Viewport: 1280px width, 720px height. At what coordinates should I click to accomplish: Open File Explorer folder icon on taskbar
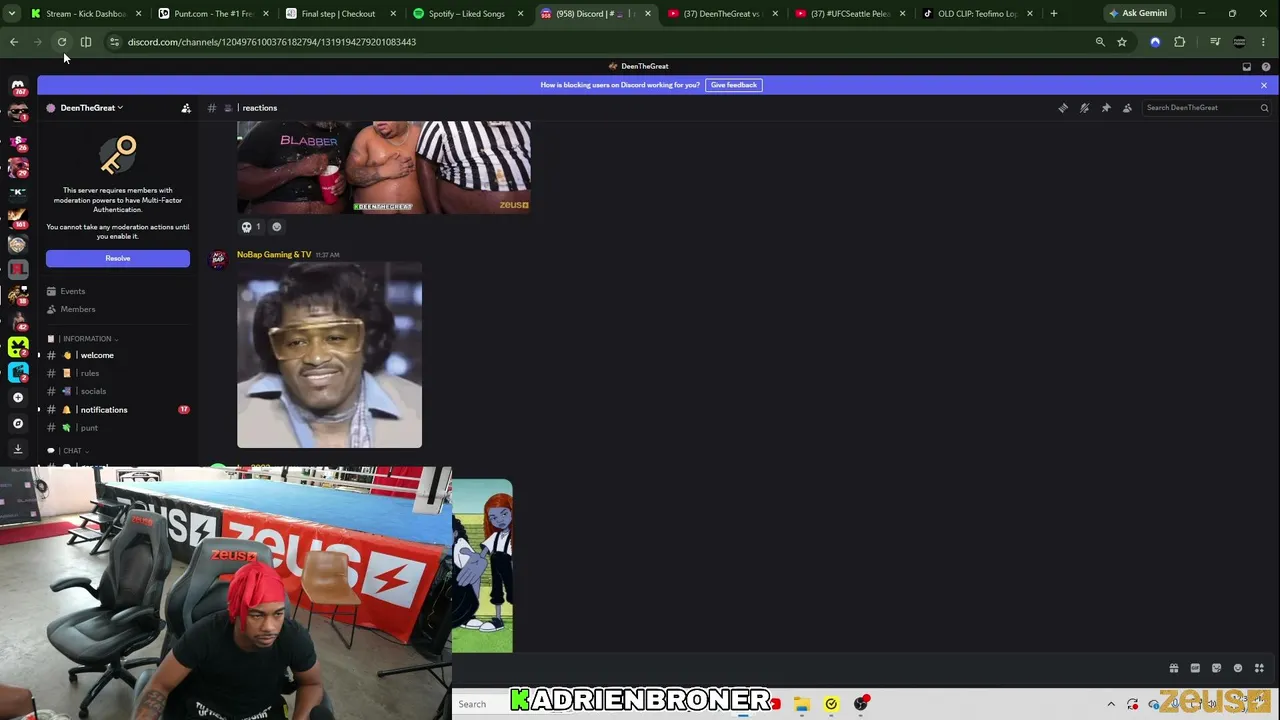(802, 704)
